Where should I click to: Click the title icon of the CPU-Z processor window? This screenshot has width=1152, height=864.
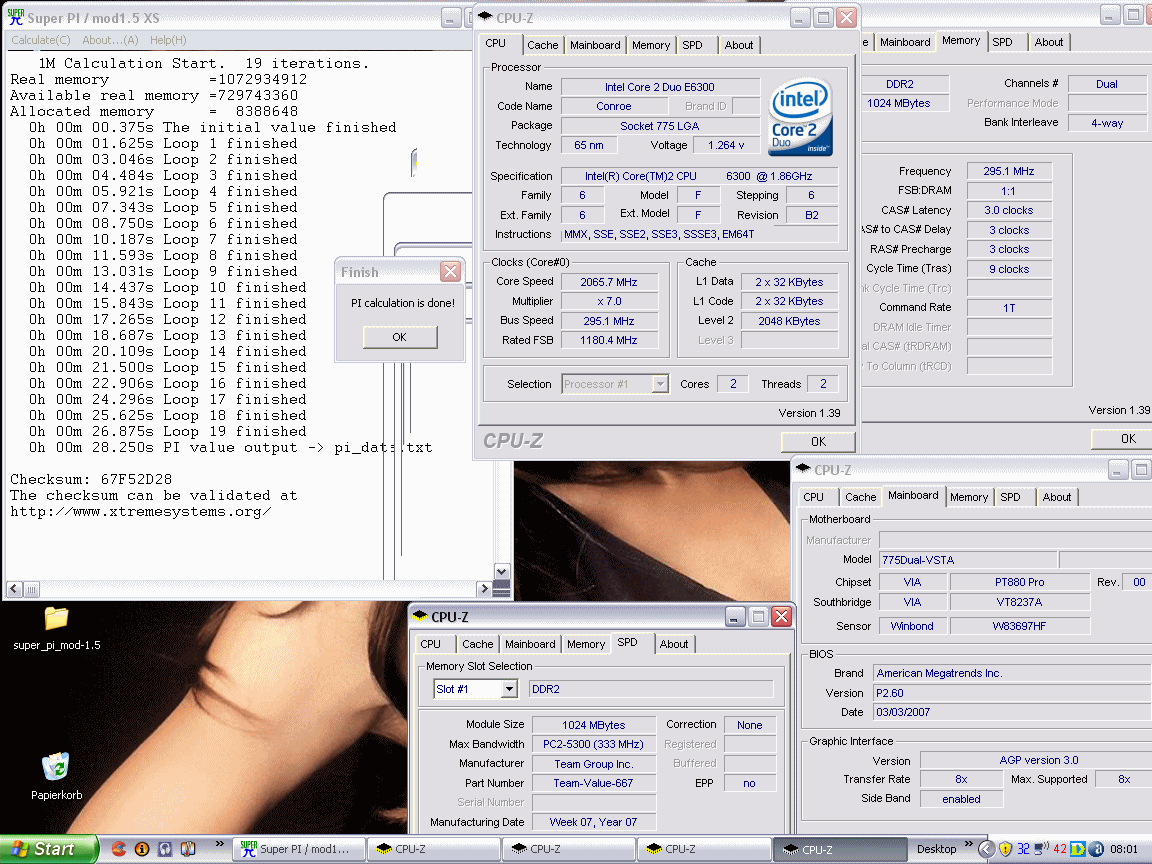coord(485,17)
